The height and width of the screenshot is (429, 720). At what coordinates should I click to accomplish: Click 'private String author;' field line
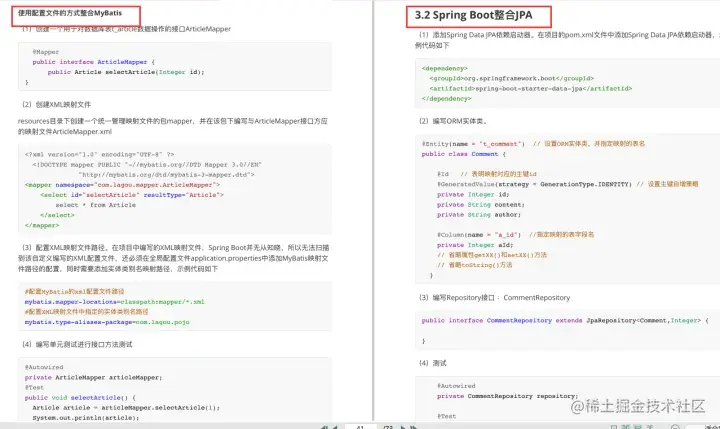[x=478, y=214]
